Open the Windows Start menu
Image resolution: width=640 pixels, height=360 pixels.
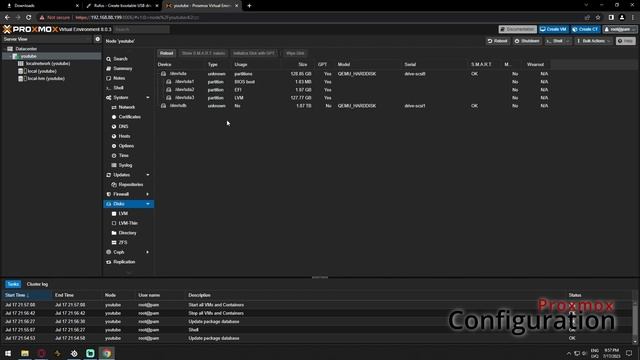click(8, 353)
